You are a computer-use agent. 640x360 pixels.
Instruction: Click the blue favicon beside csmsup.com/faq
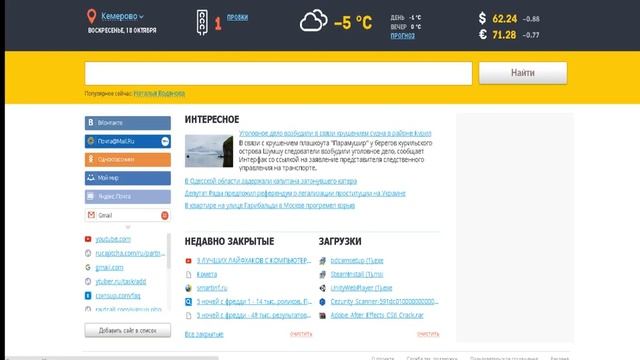pos(88,296)
